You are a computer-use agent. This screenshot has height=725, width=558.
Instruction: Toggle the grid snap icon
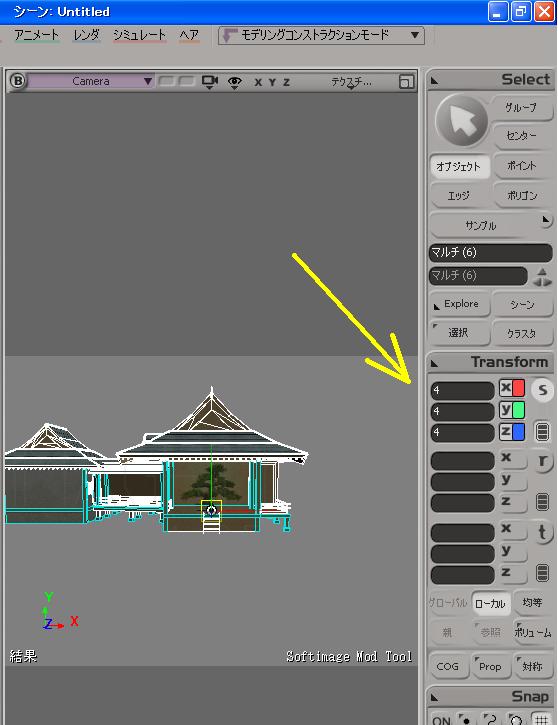(x=541, y=719)
